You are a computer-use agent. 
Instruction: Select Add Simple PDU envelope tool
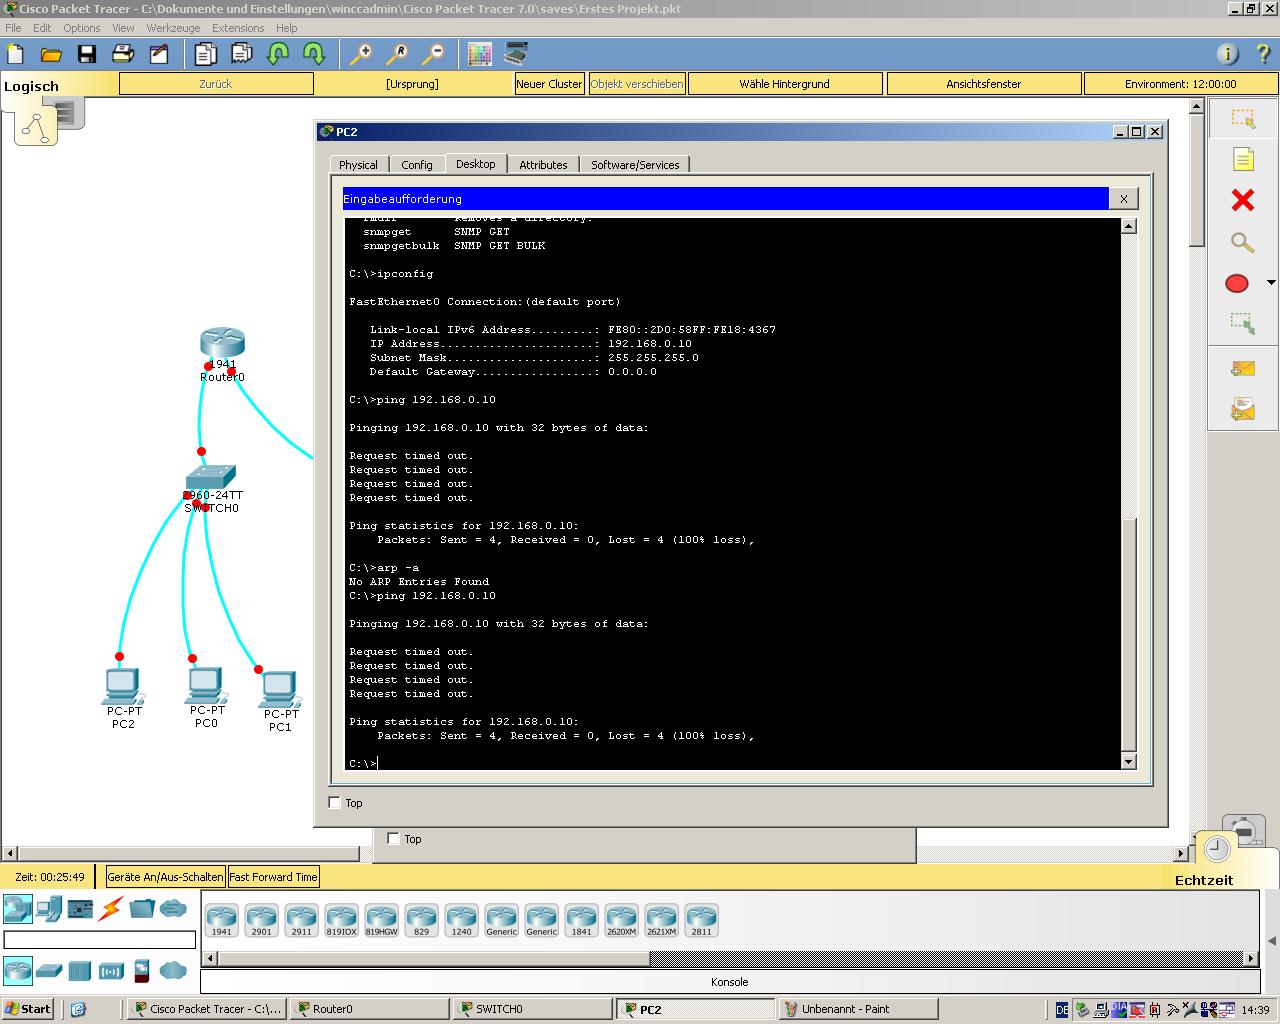coord(1243,369)
